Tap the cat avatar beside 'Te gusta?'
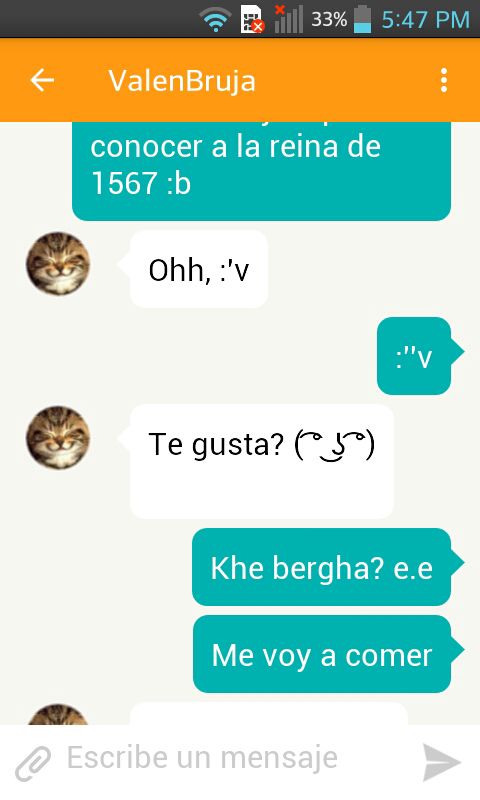Image resolution: width=480 pixels, height=800 pixels. (58, 437)
